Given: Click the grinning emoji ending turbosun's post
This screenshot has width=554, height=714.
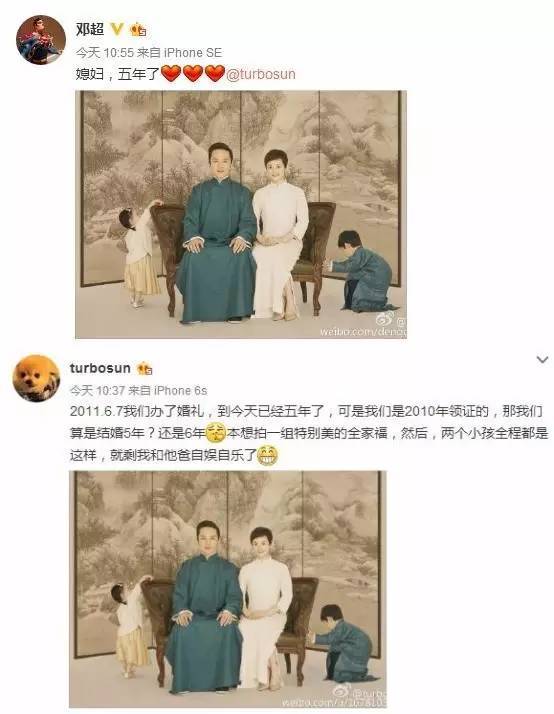Looking at the screenshot, I should pos(268,455).
